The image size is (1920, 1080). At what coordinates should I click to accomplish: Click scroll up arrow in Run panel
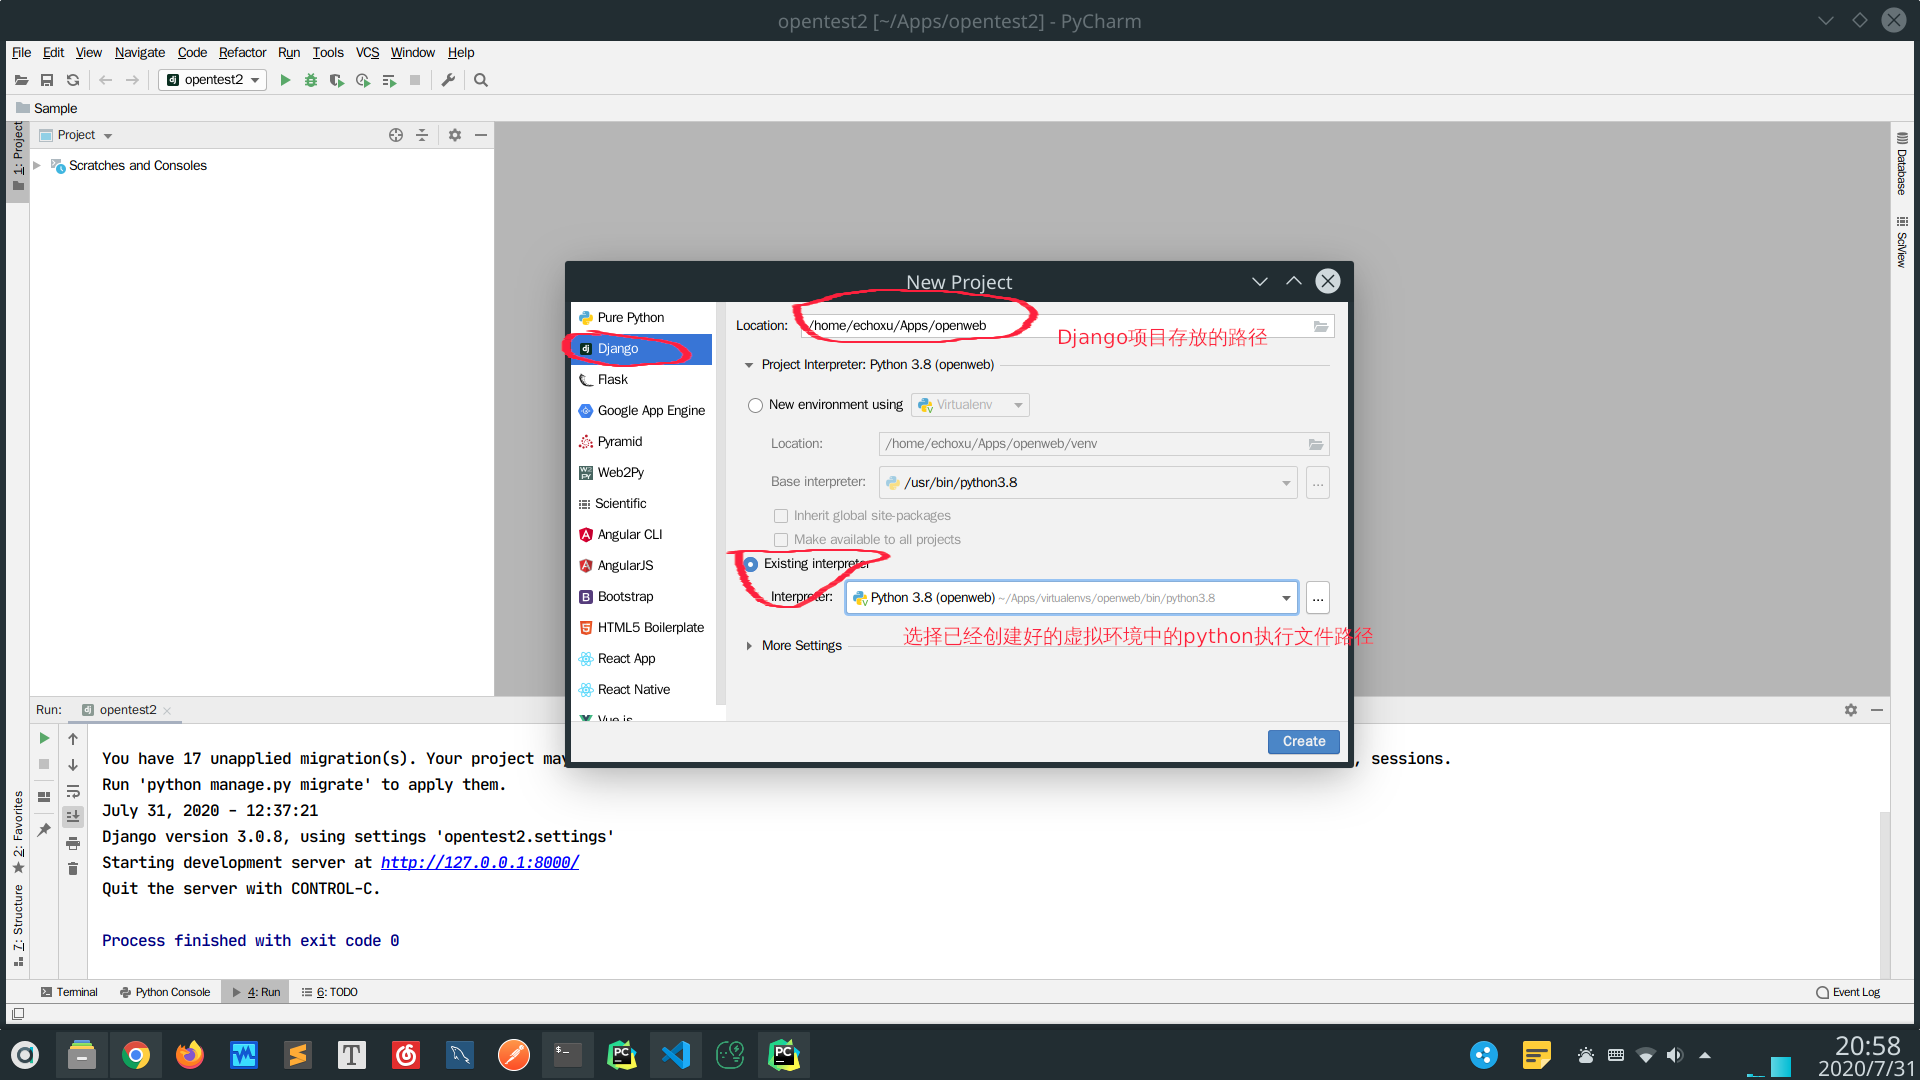pyautogui.click(x=73, y=739)
